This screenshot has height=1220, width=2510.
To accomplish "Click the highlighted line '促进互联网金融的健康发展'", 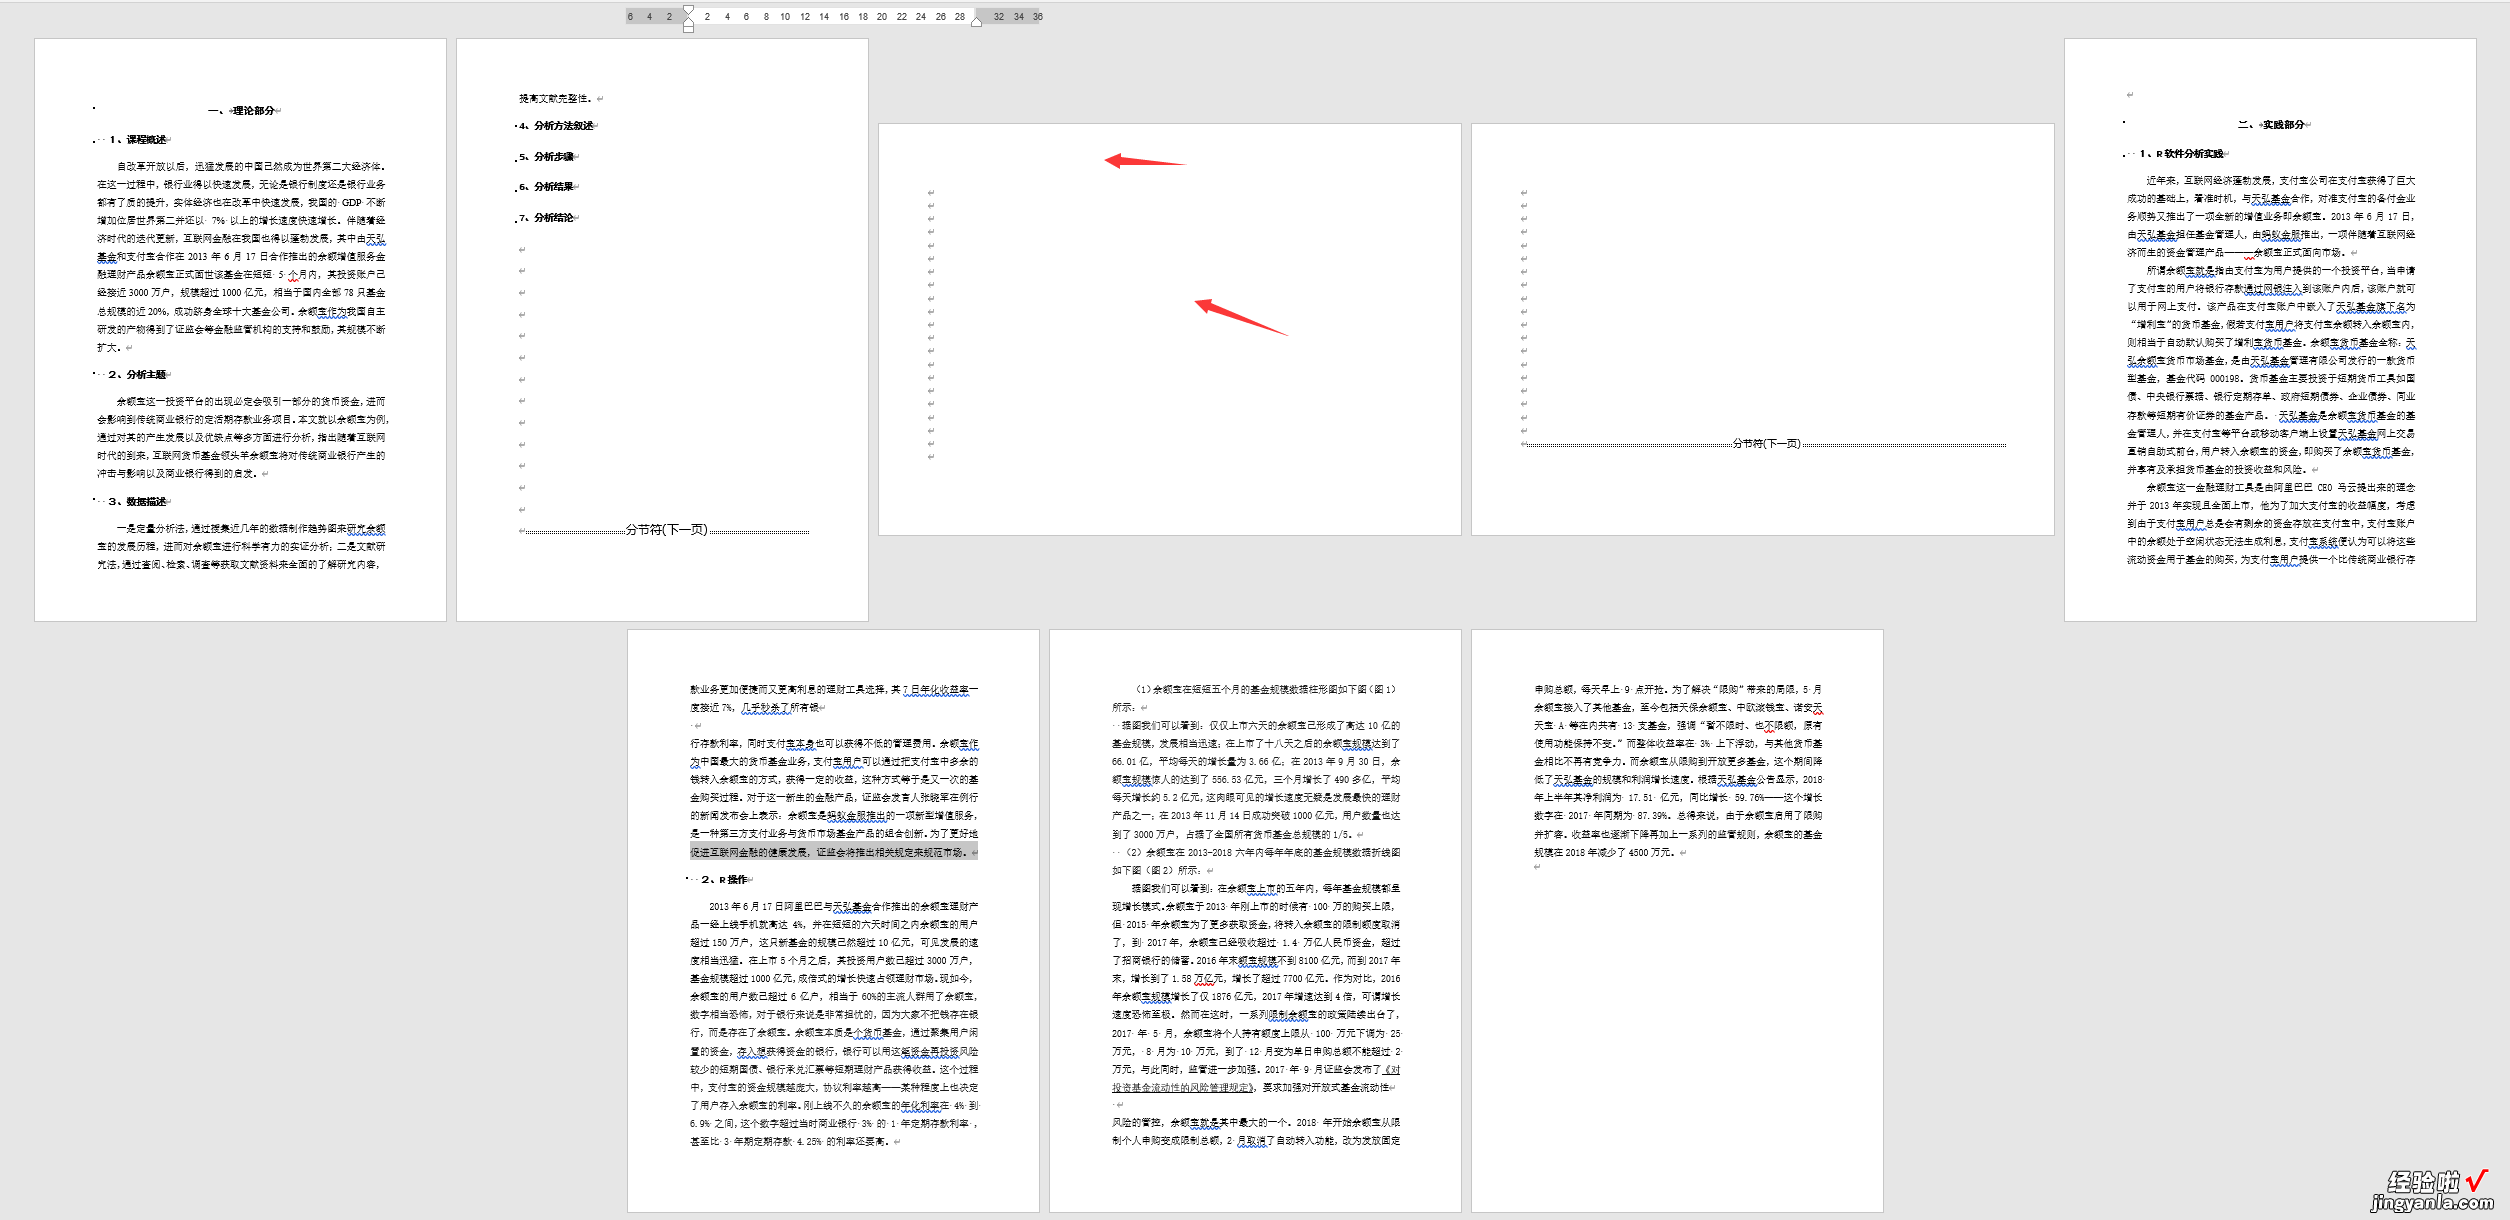I will tap(833, 853).
